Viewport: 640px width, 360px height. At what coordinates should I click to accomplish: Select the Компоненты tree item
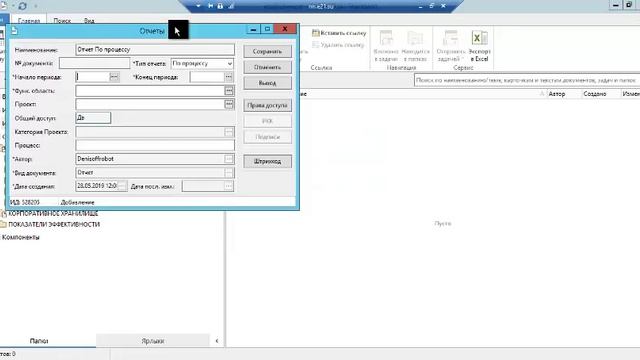tap(21, 237)
